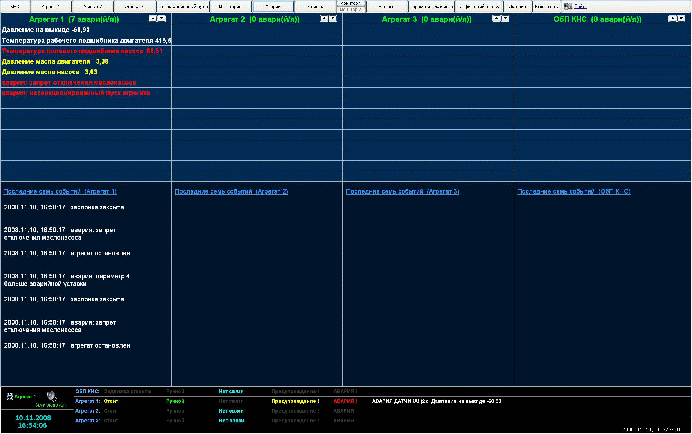Click yellow 'Стоит' status in Агрегат 1 row
Viewport: 692px width, 434px height.
[111, 401]
